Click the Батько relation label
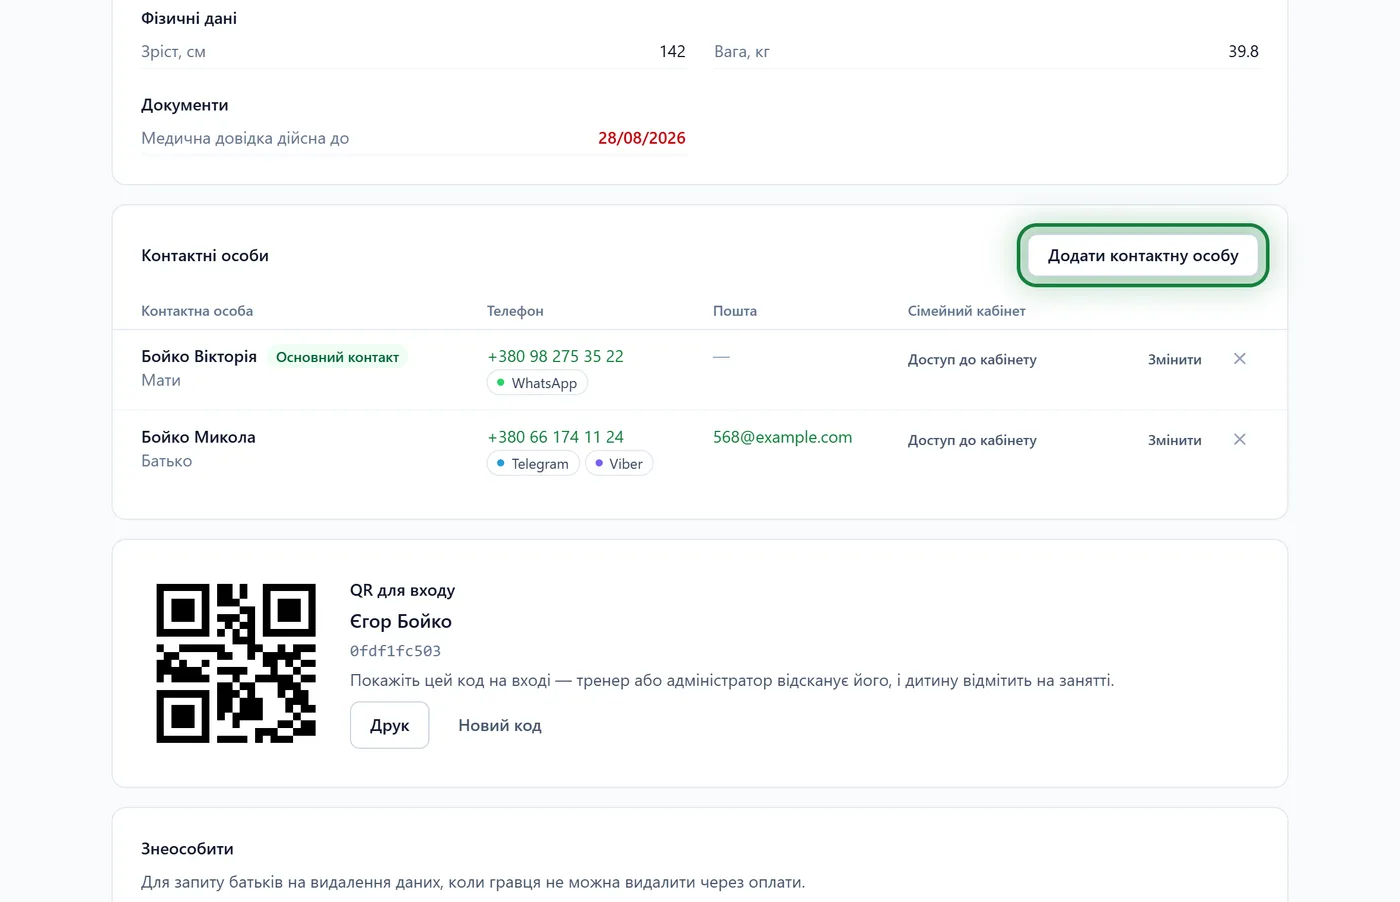 [166, 461]
